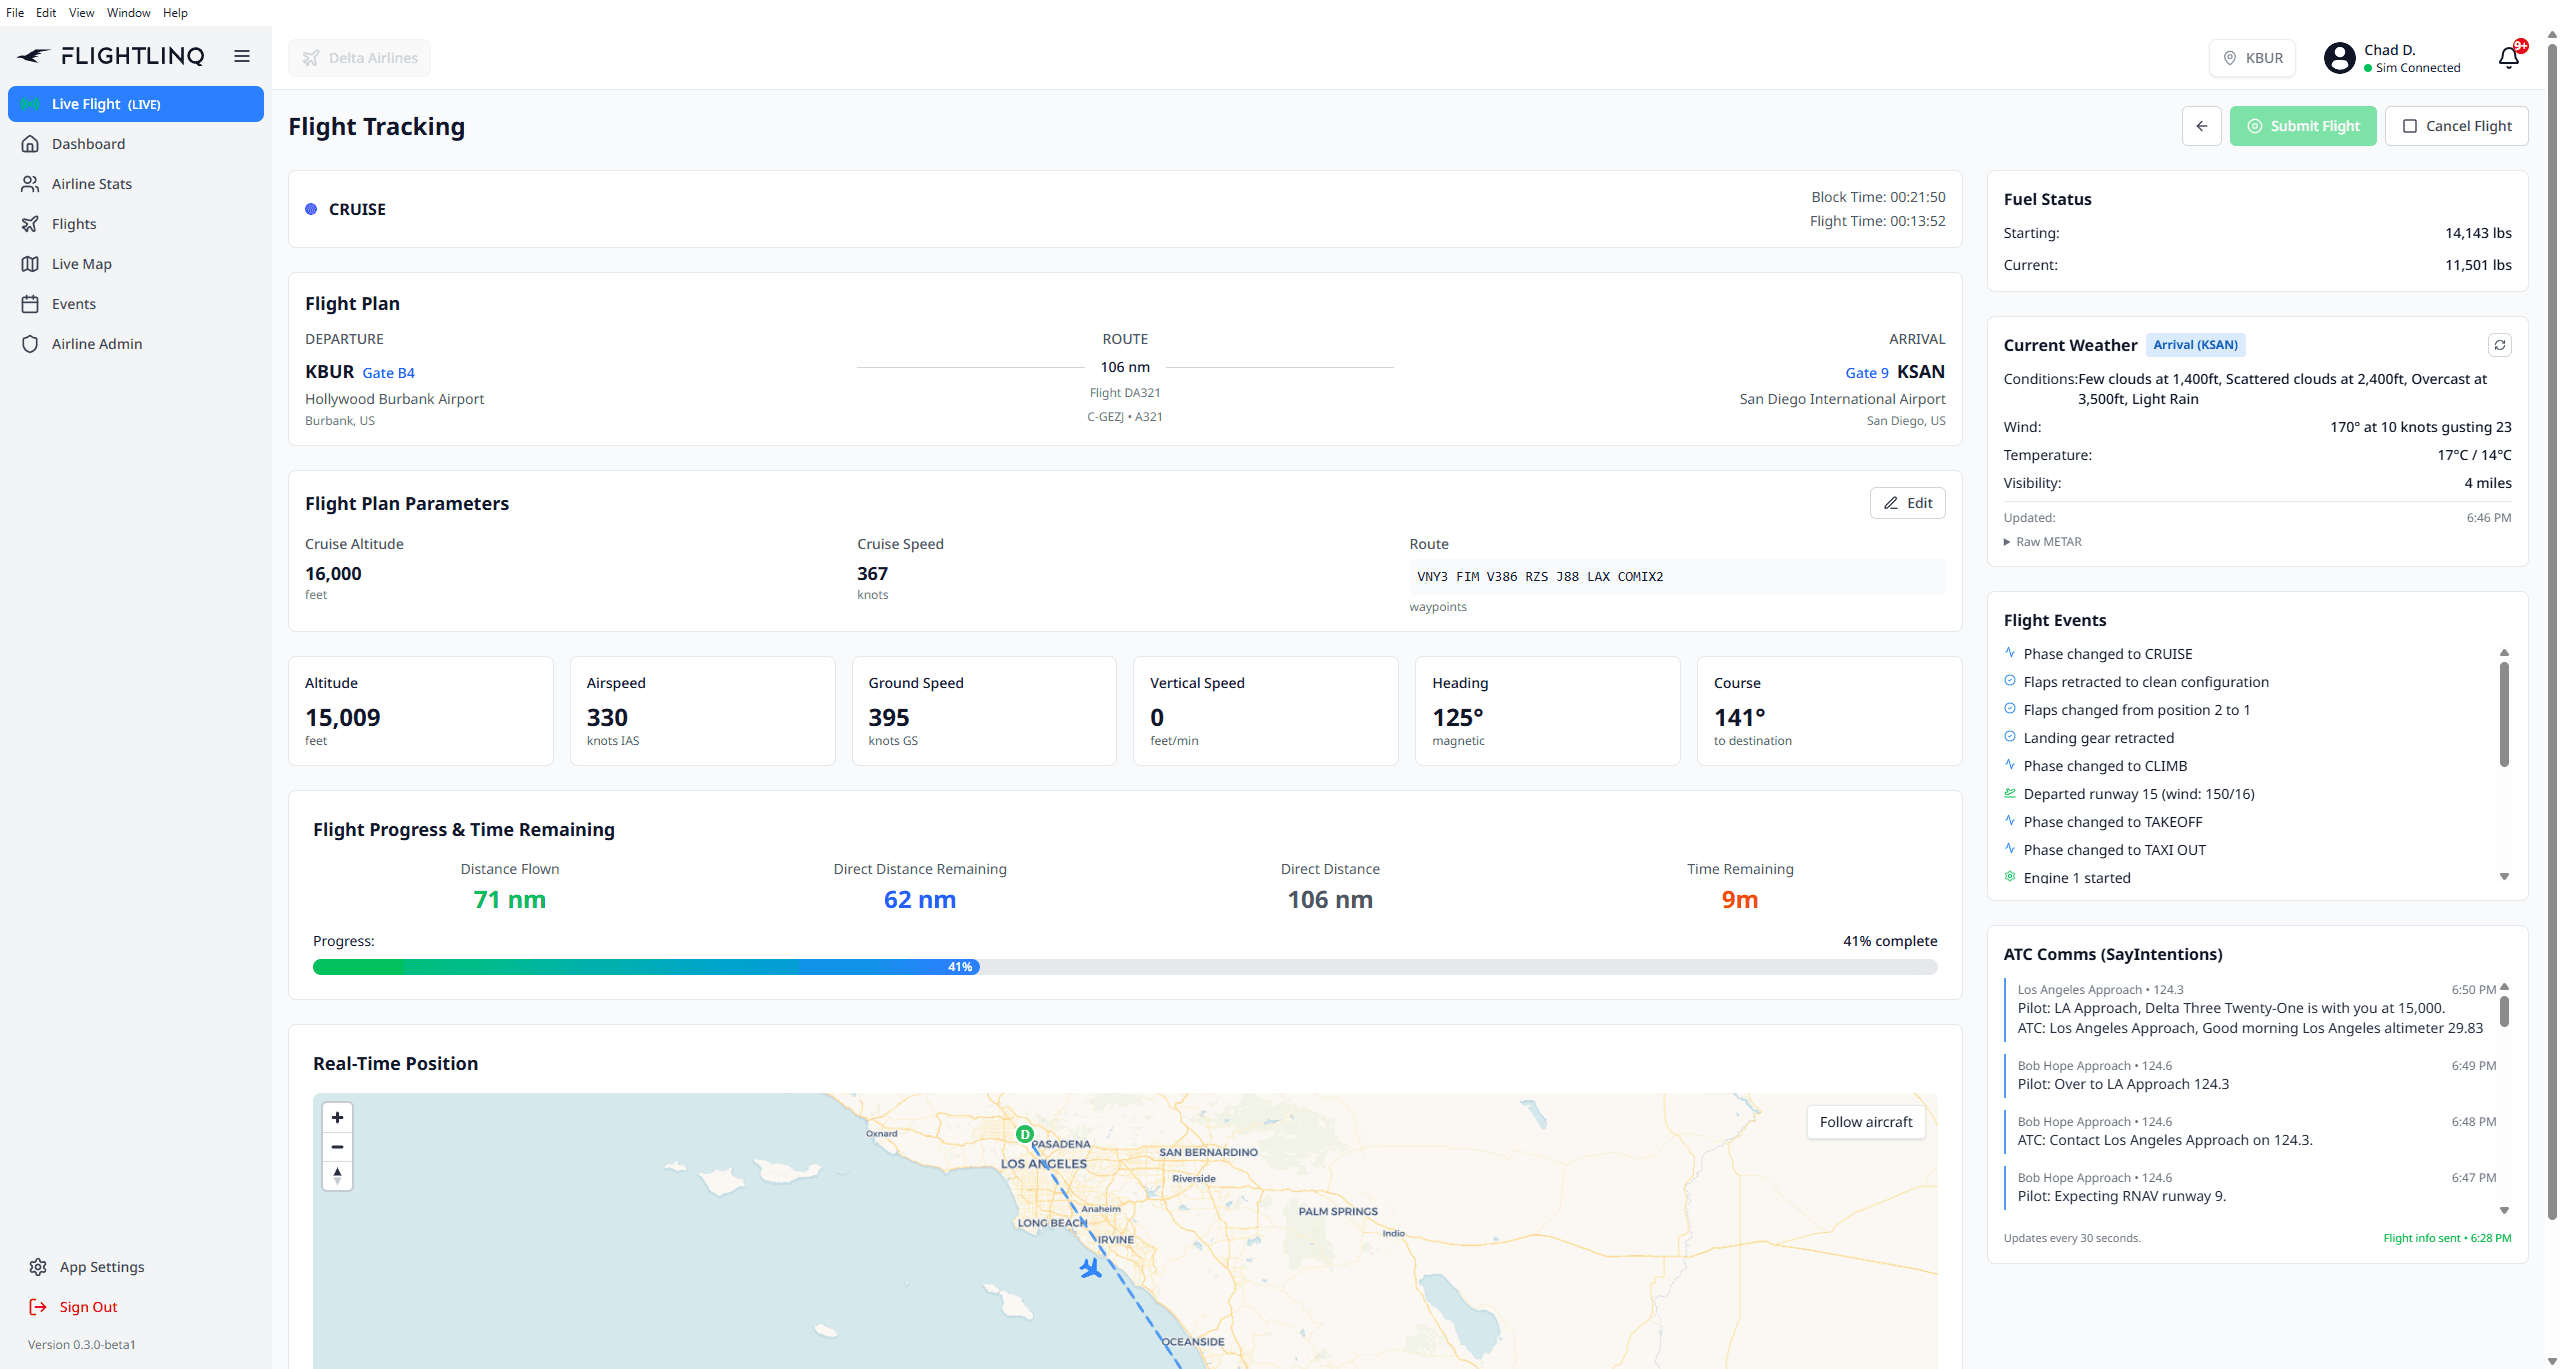Click the route waypoints input field
The image size is (2560, 1369).
1675,576
